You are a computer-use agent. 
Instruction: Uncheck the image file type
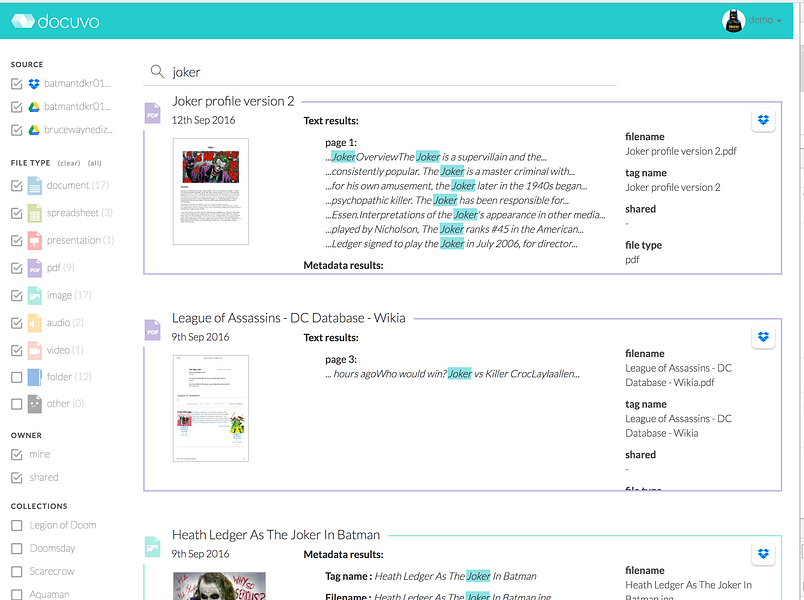16,295
